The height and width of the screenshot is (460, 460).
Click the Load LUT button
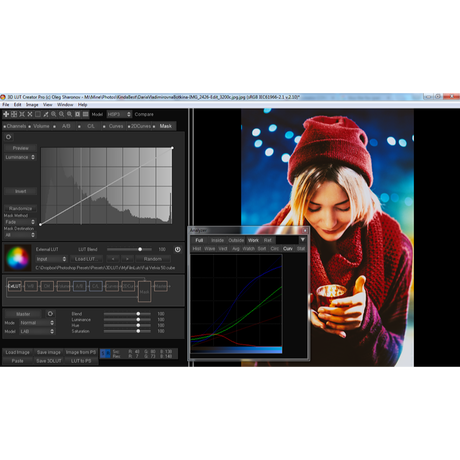85,259
